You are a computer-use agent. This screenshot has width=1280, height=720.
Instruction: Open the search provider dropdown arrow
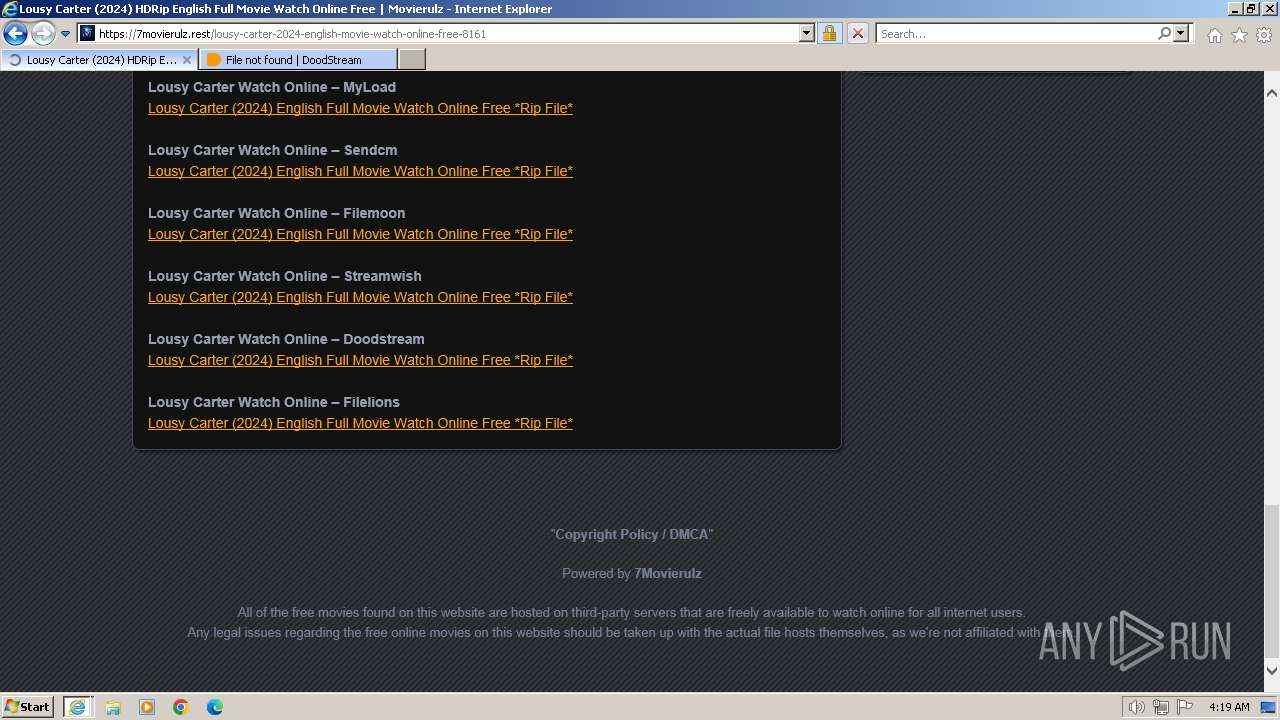click(x=1181, y=33)
